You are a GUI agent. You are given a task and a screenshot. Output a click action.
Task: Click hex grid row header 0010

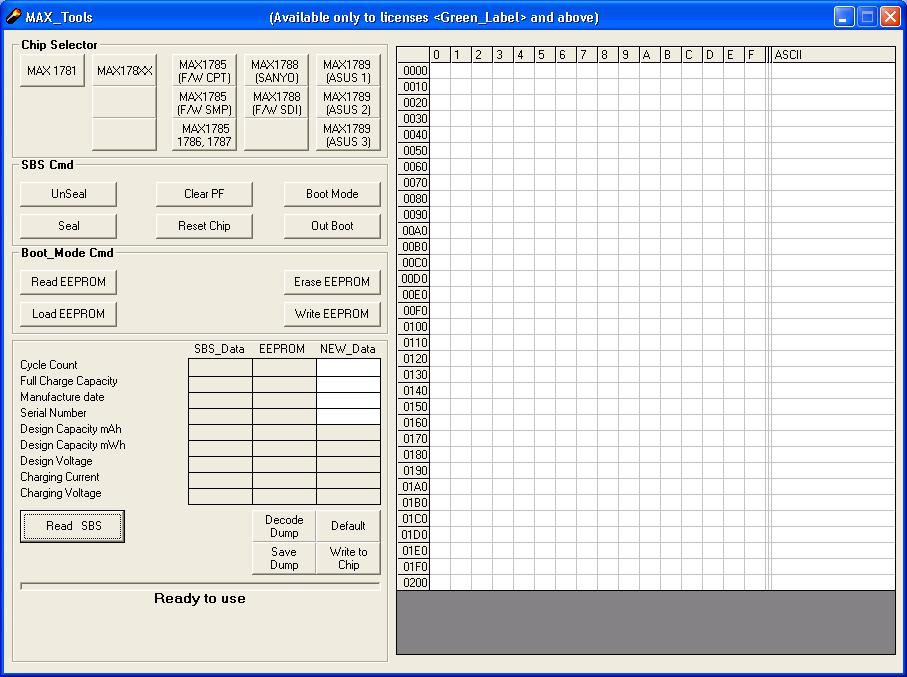click(x=414, y=87)
